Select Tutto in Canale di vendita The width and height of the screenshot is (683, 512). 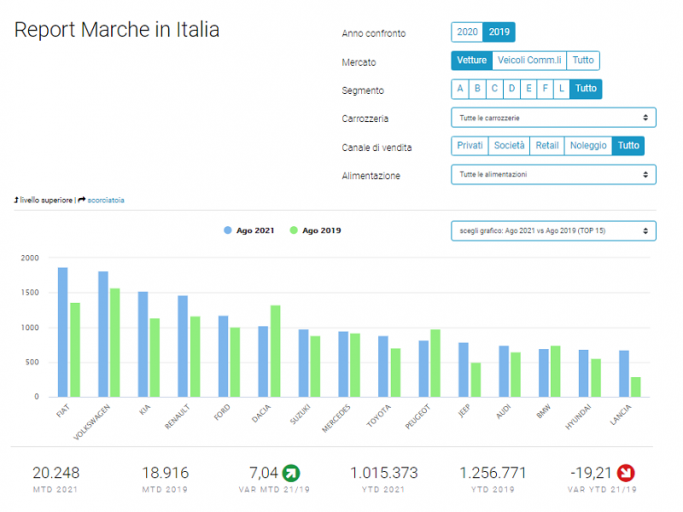tap(628, 146)
